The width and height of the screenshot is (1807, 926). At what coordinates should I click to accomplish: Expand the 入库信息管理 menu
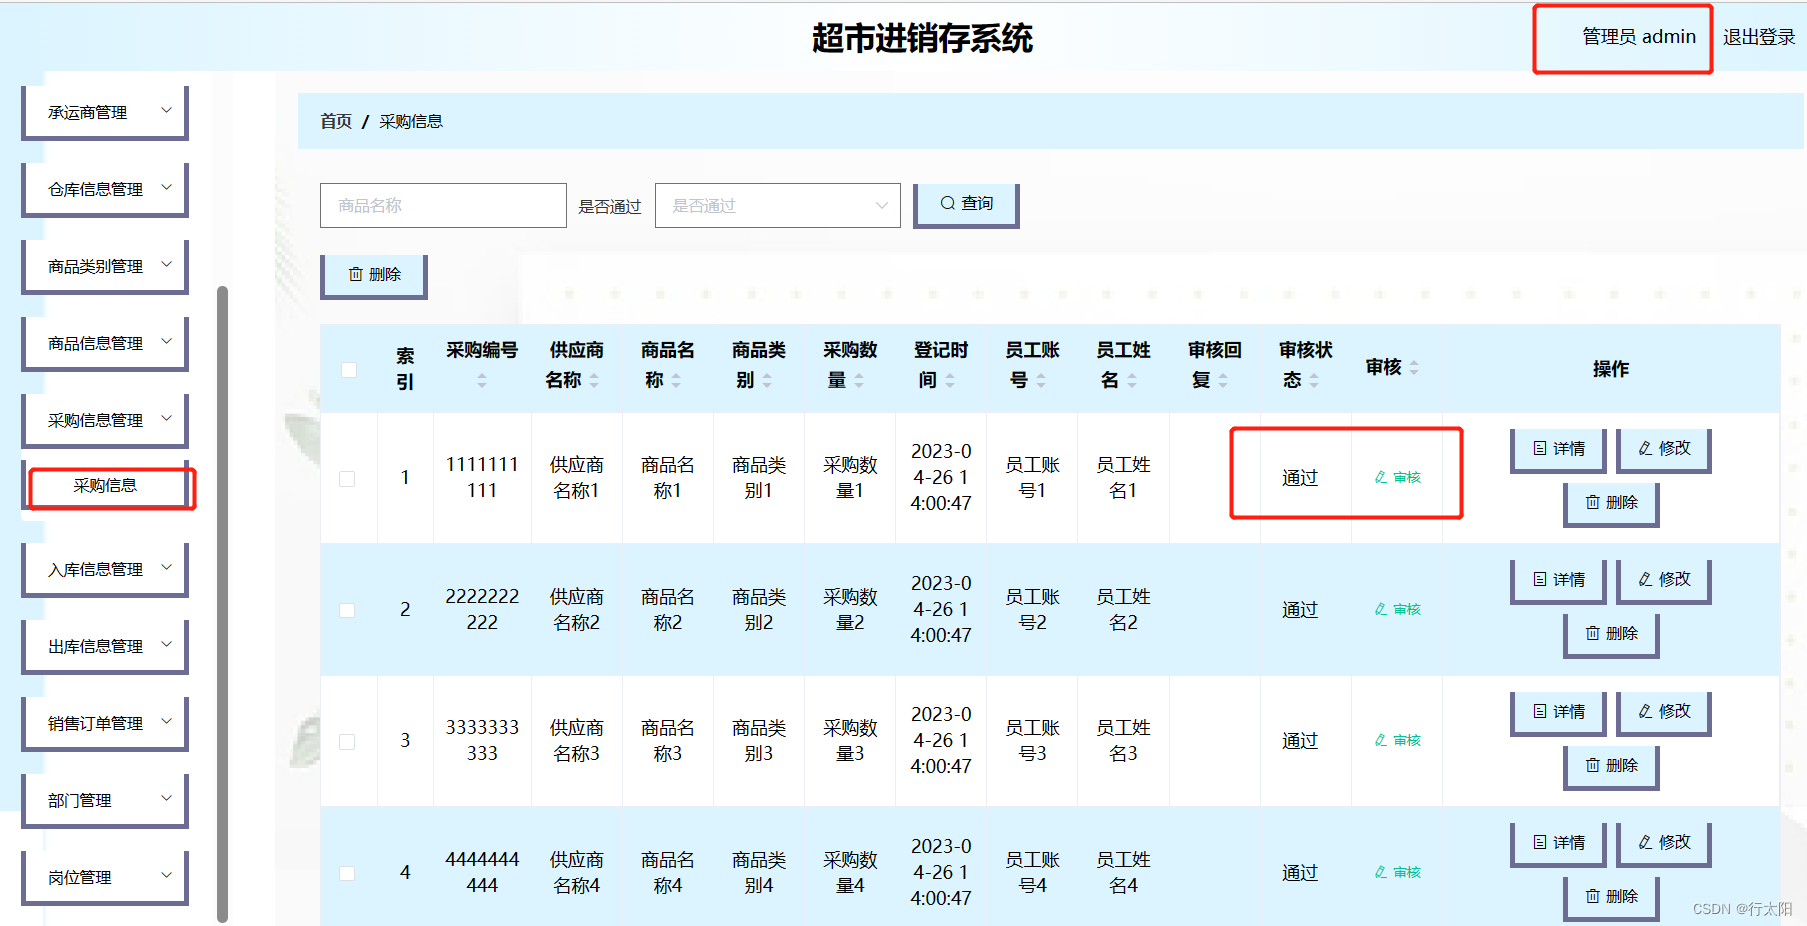tap(105, 569)
